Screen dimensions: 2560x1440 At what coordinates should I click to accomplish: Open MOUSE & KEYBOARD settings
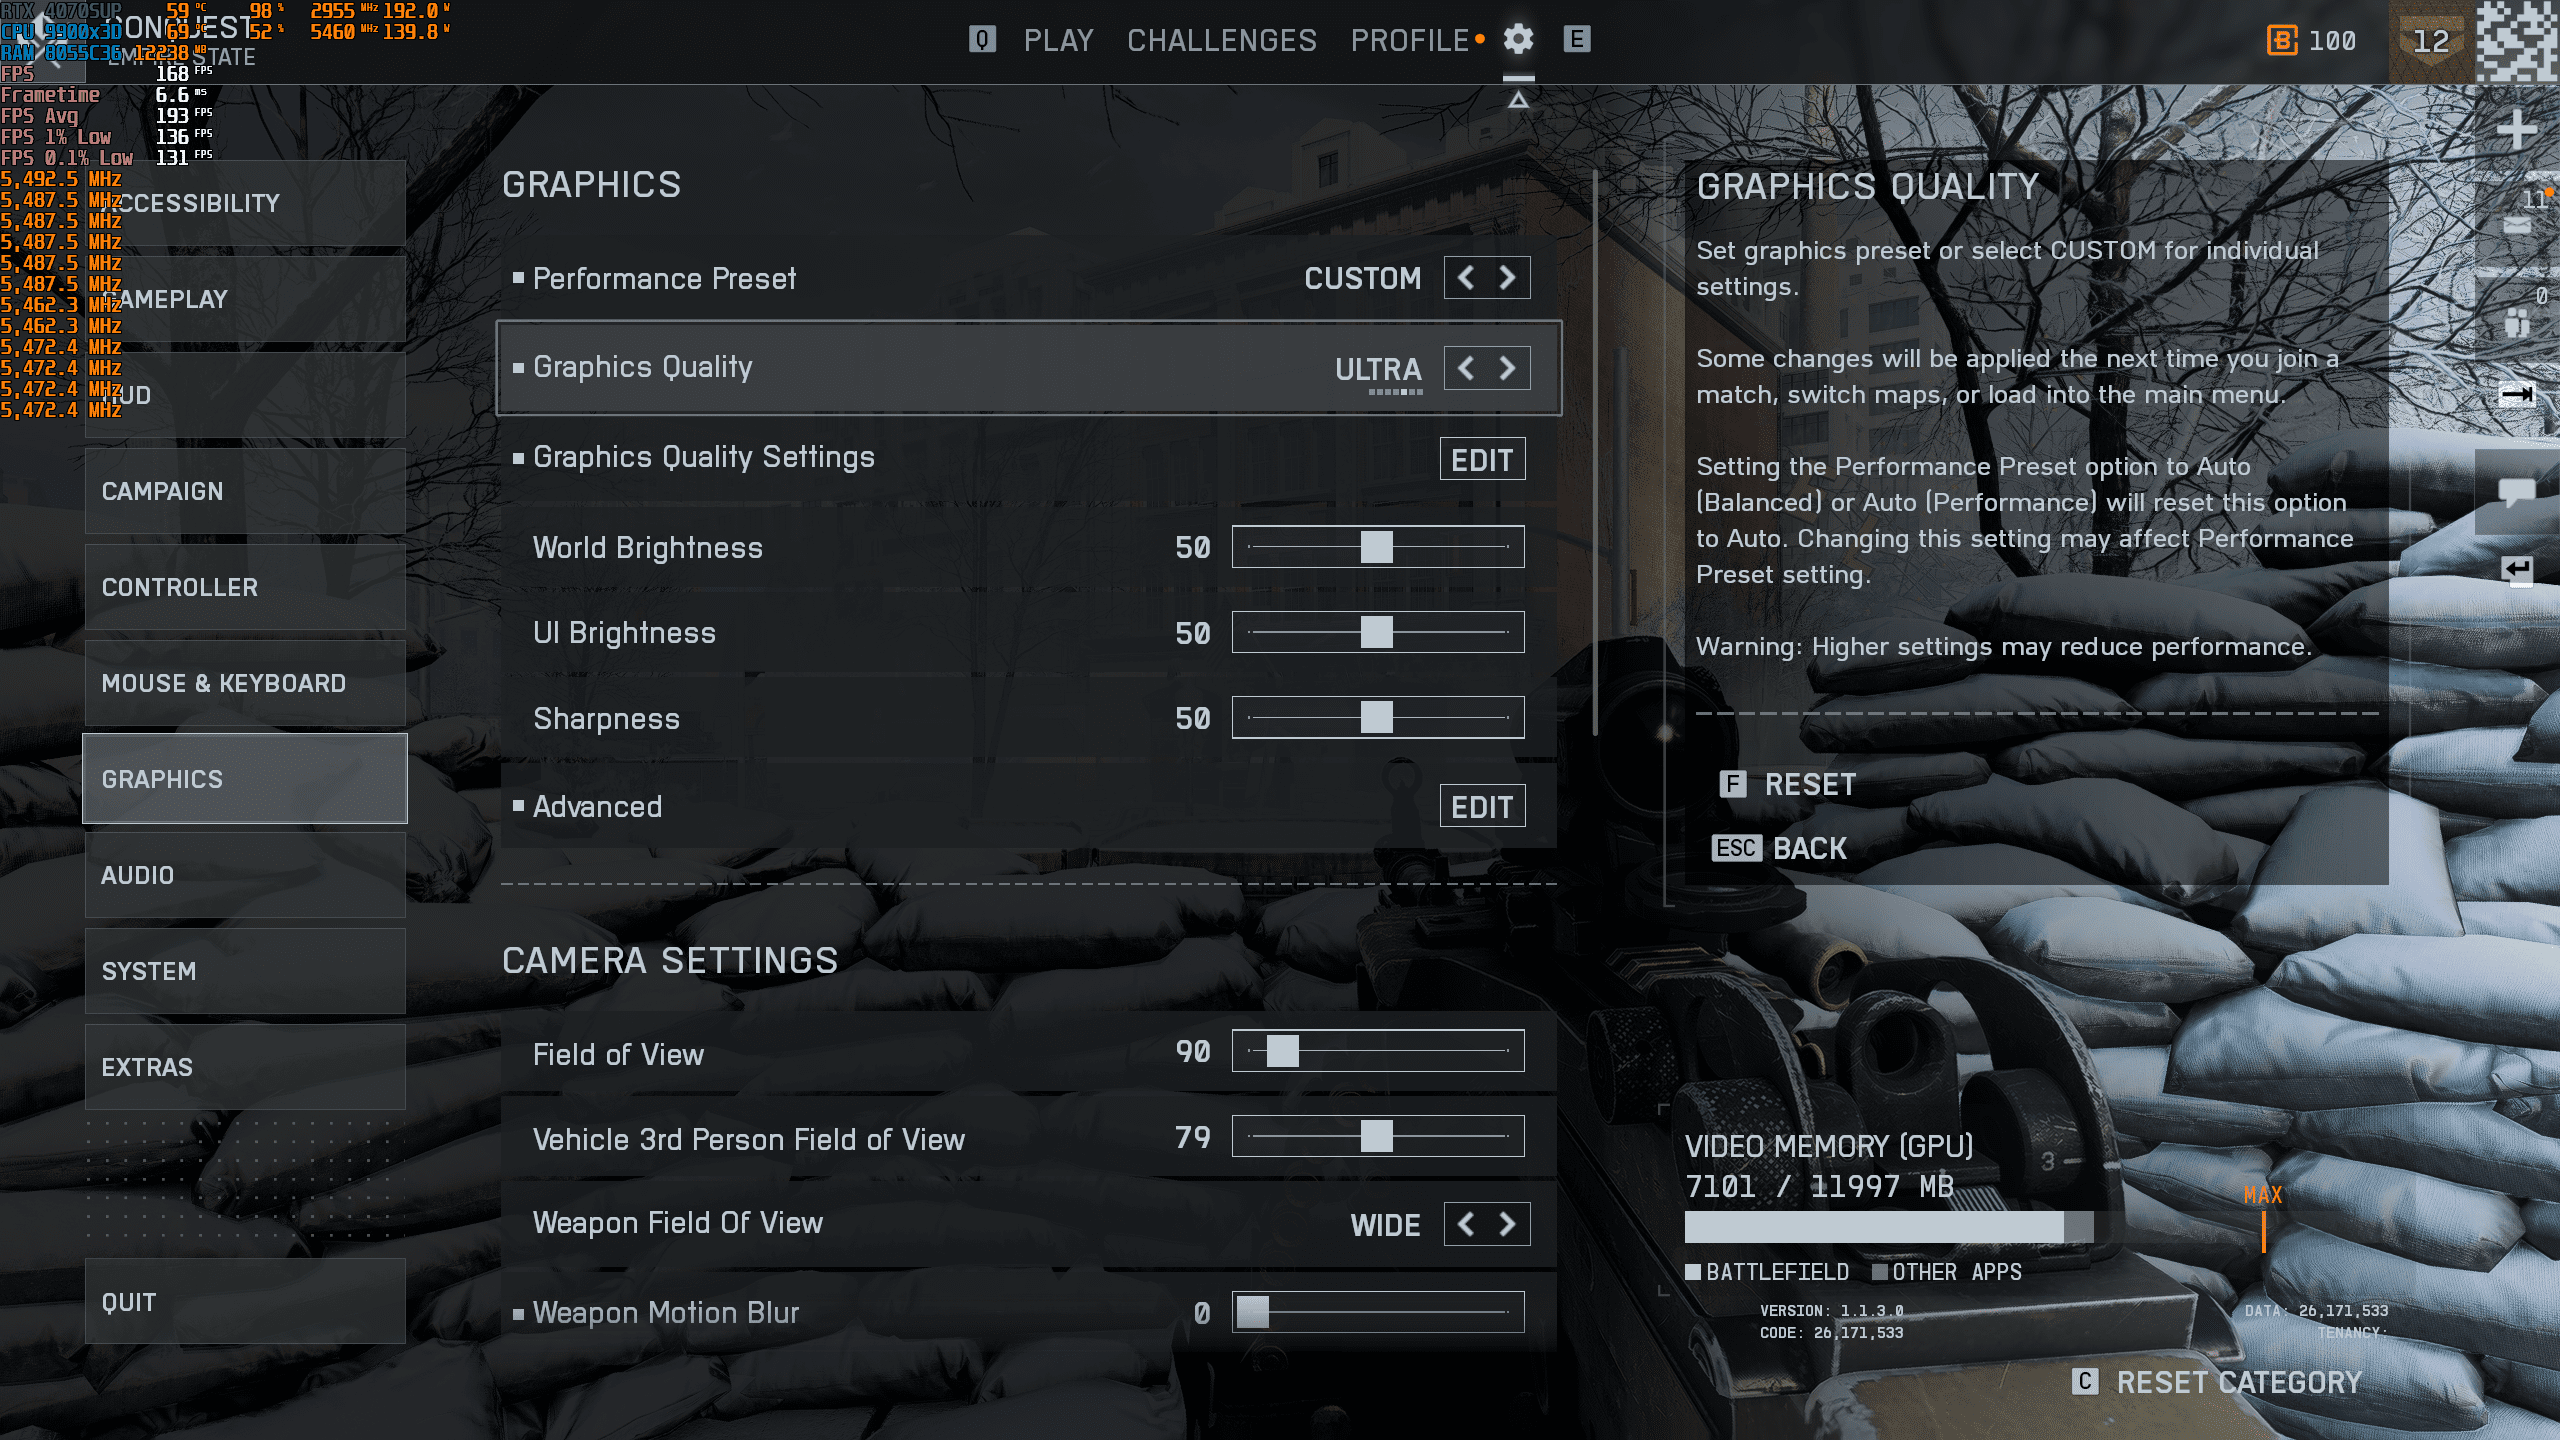tap(245, 683)
